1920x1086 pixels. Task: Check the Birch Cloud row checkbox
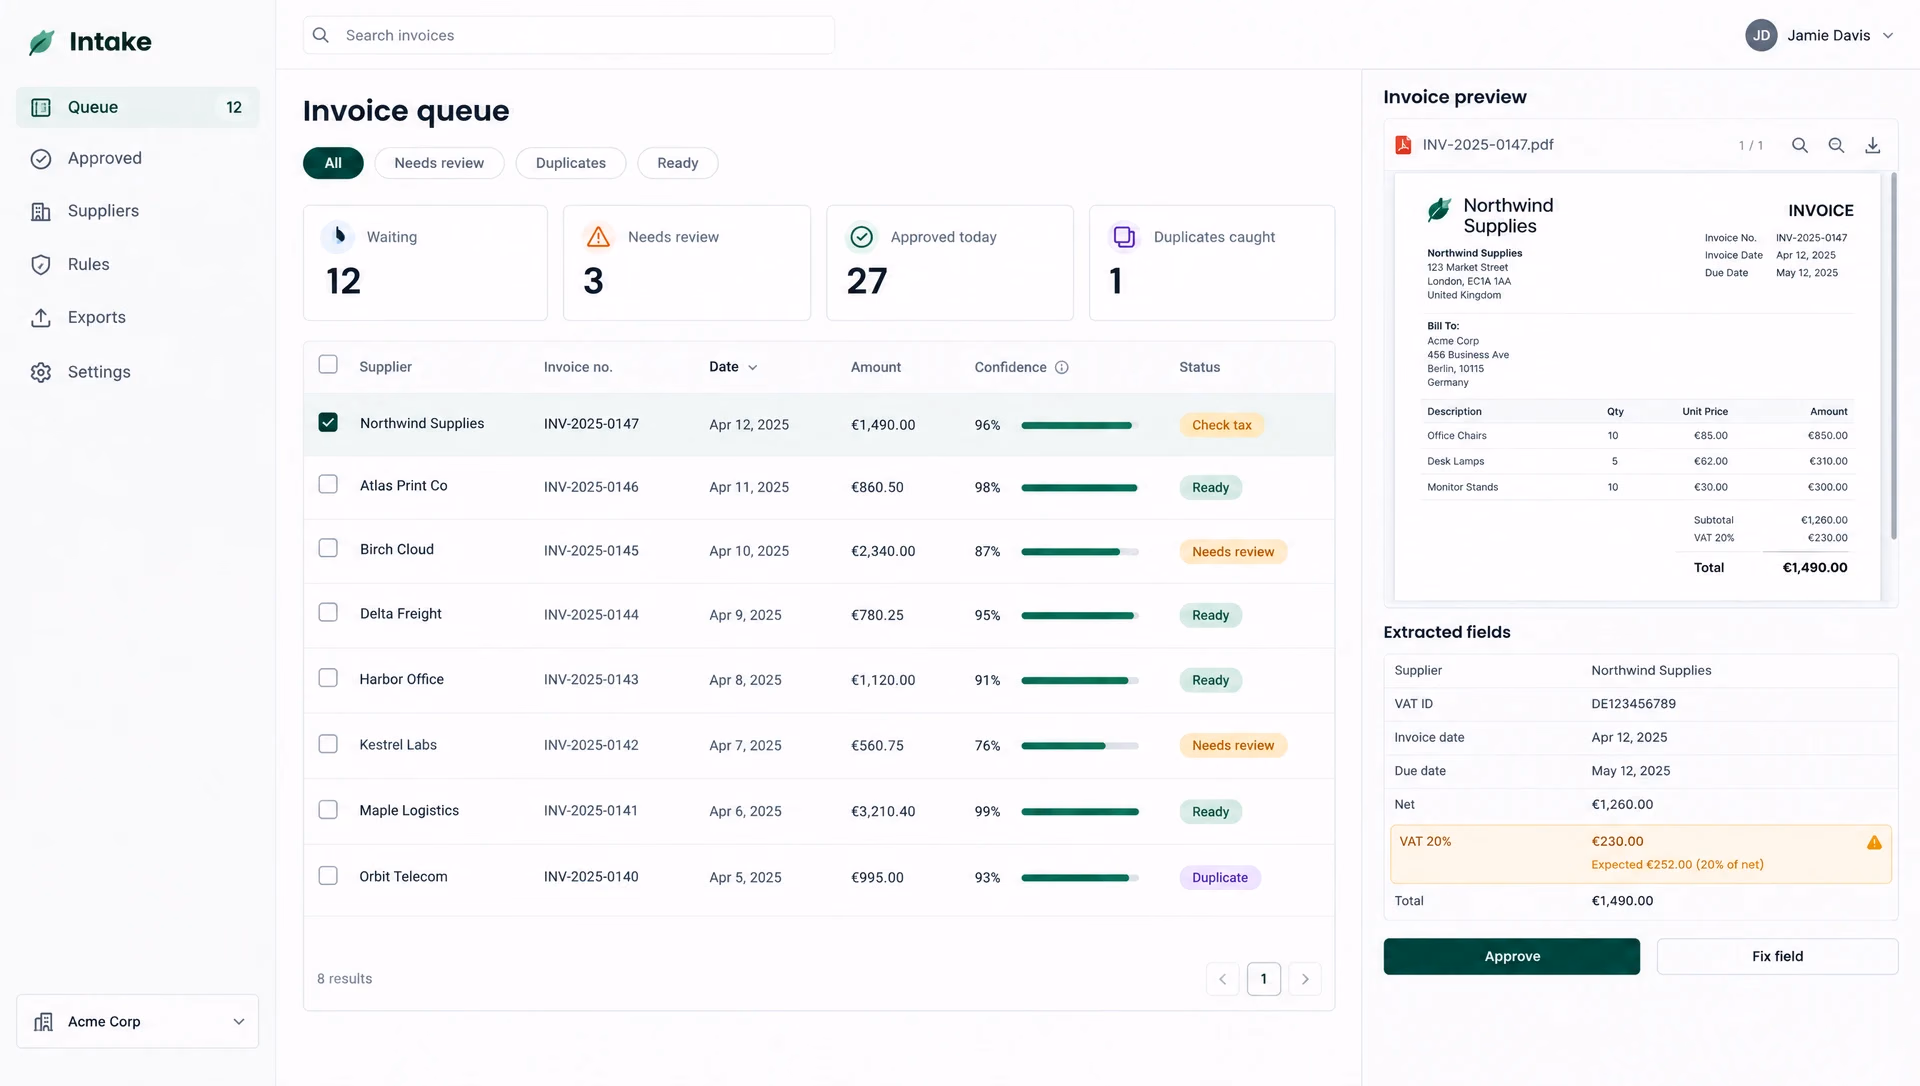tap(328, 548)
